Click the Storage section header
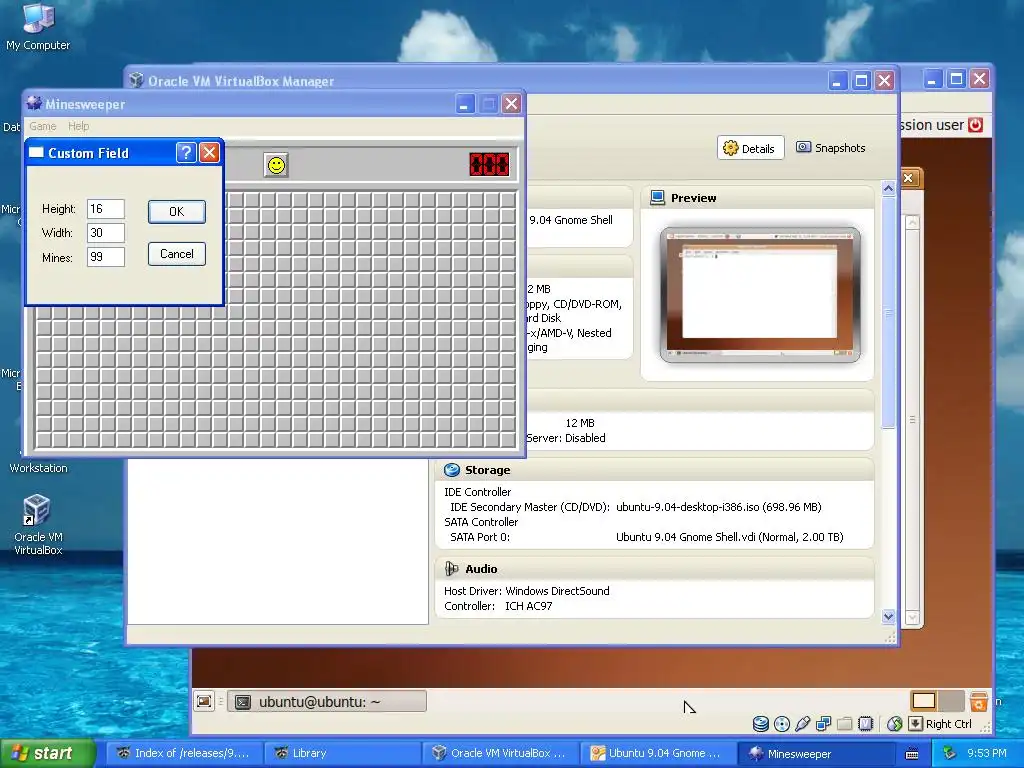Screen dimensions: 1024x768 coord(654,470)
